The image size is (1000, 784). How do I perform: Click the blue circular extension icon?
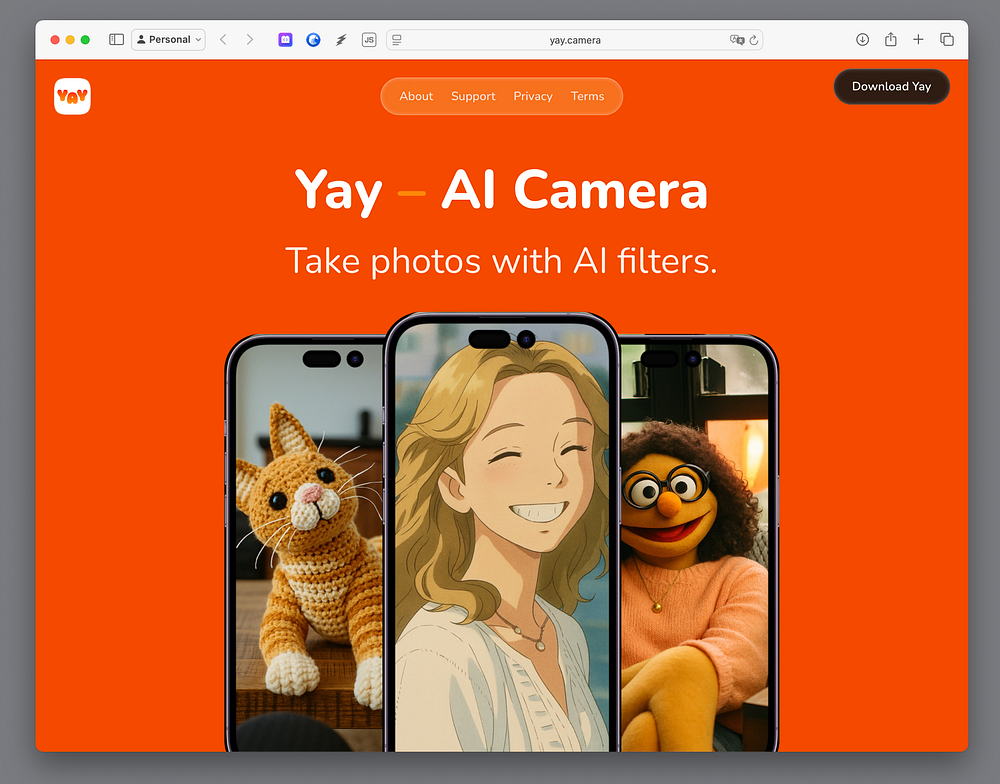coord(313,40)
